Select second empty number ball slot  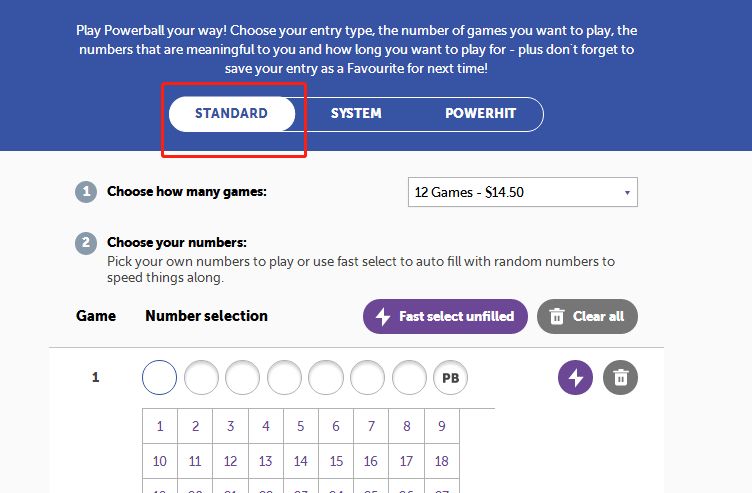pyautogui.click(x=201, y=377)
